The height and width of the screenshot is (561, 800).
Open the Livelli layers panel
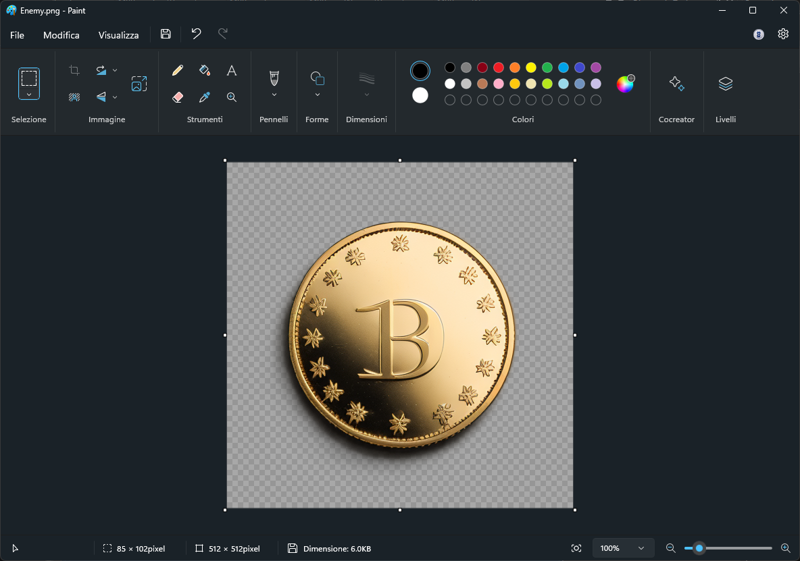pos(726,83)
